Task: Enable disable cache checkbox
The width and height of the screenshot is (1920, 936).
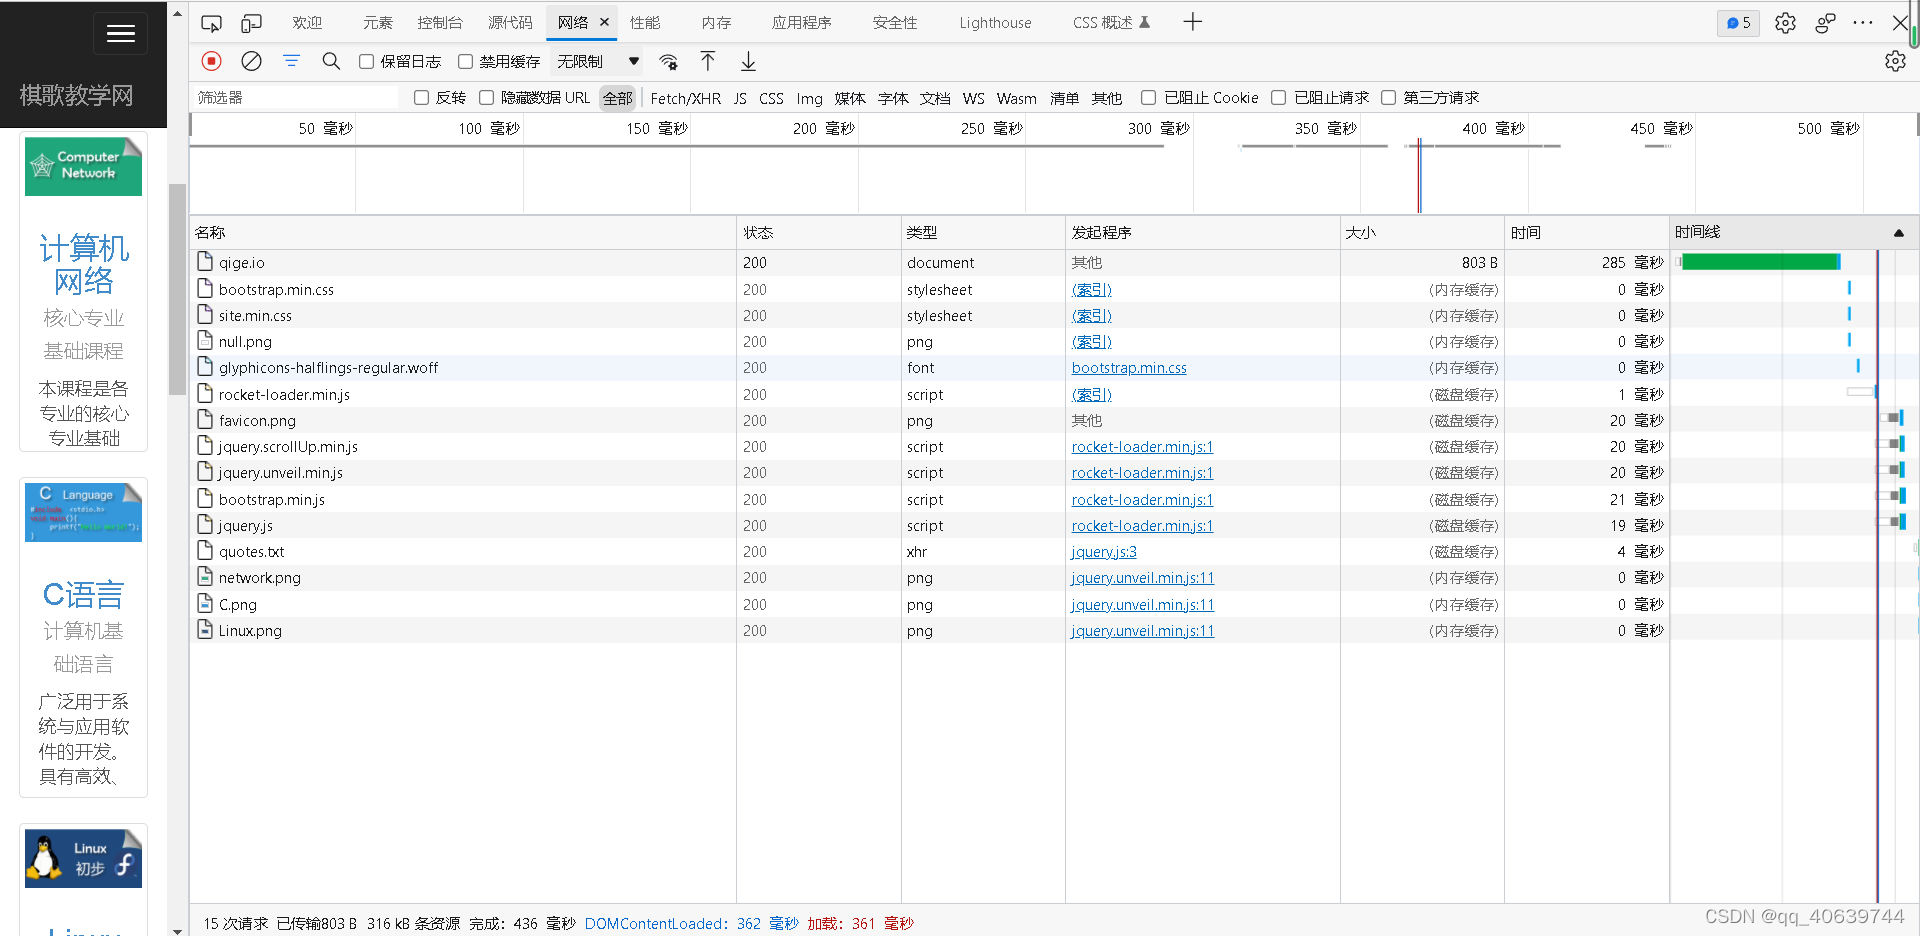Action: pyautogui.click(x=465, y=62)
